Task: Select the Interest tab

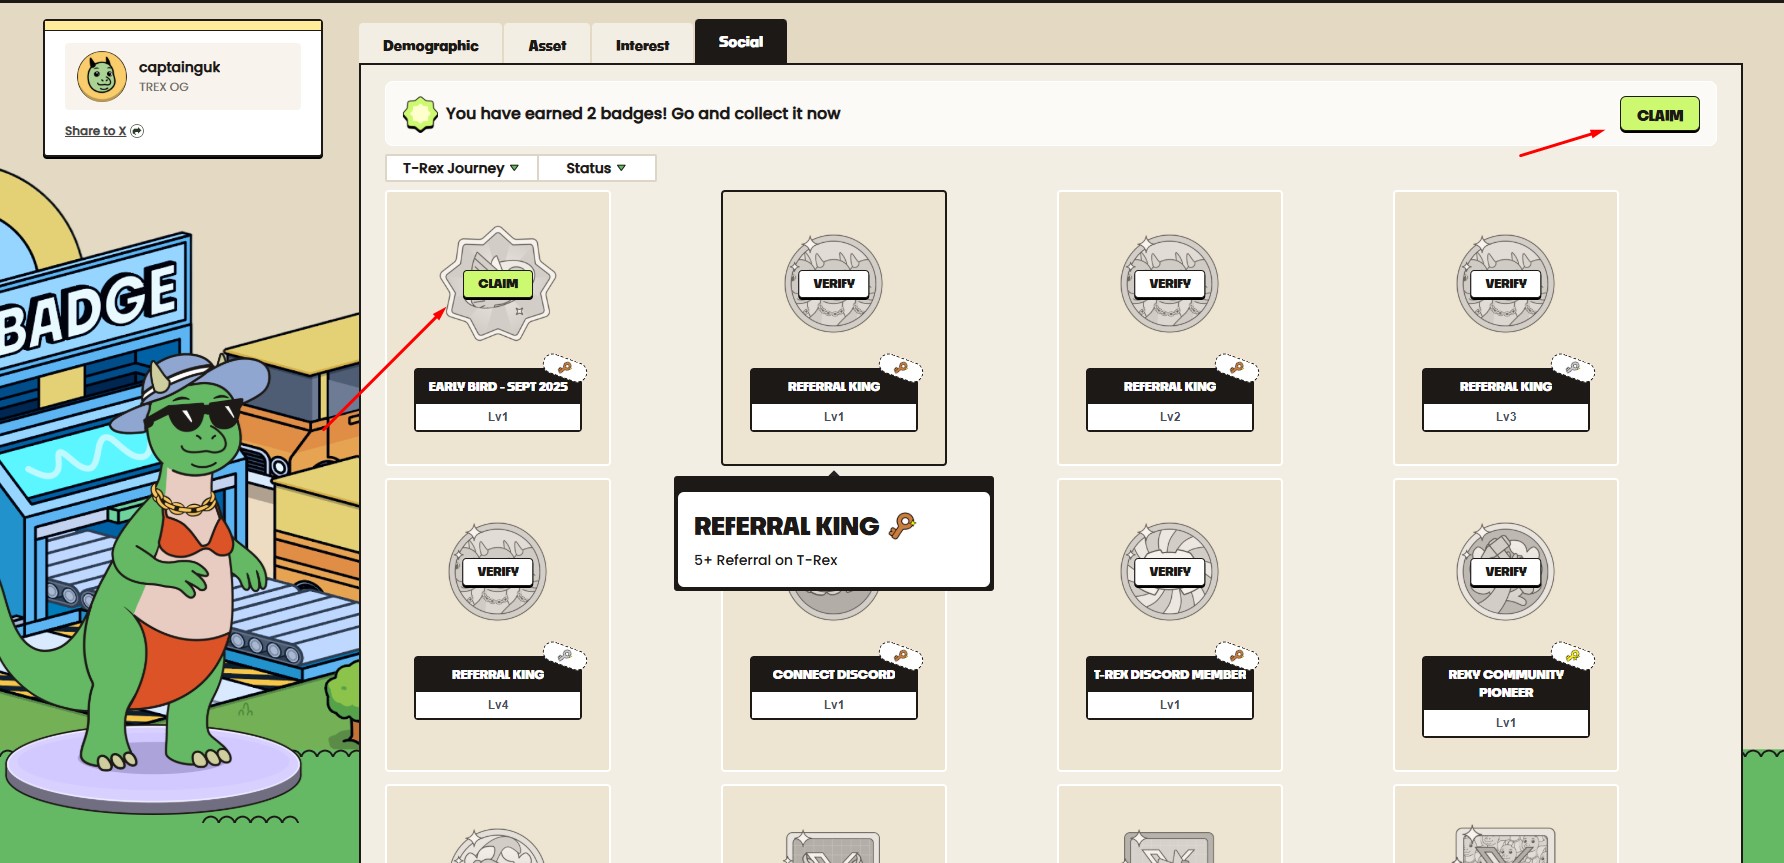Action: point(642,46)
